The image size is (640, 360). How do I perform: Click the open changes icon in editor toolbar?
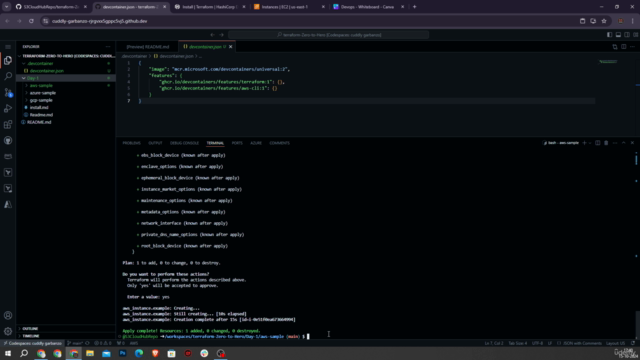pos(615,47)
